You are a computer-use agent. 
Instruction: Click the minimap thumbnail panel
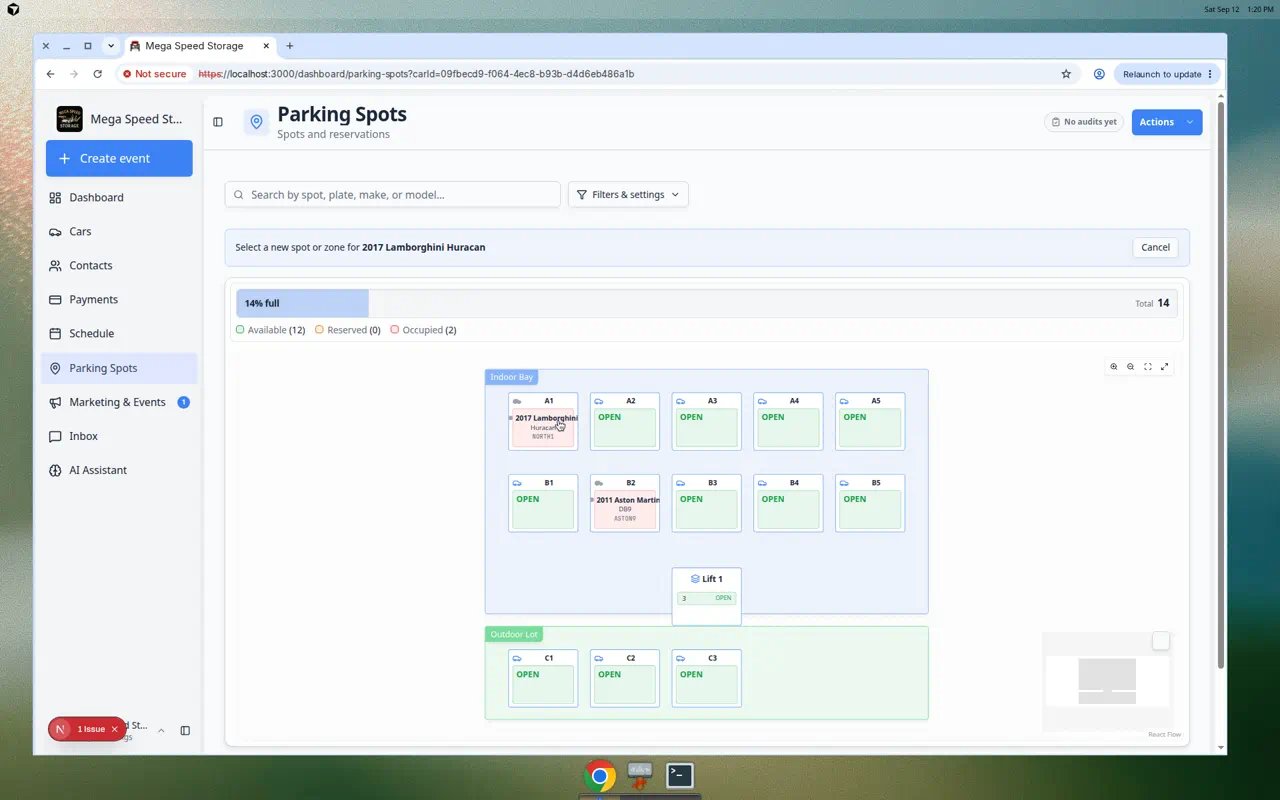pos(1107,681)
